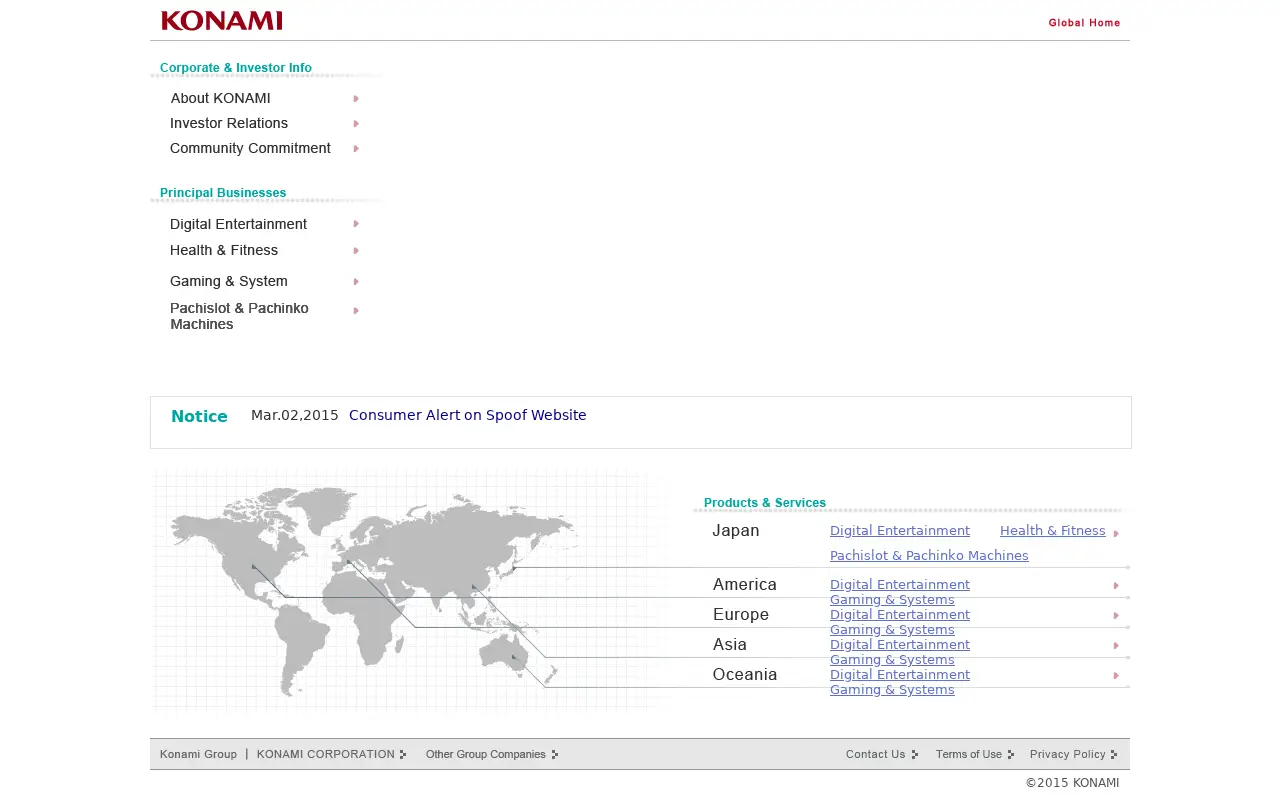
Task: Open Oceania Digital Entertainment link
Action: 900,675
